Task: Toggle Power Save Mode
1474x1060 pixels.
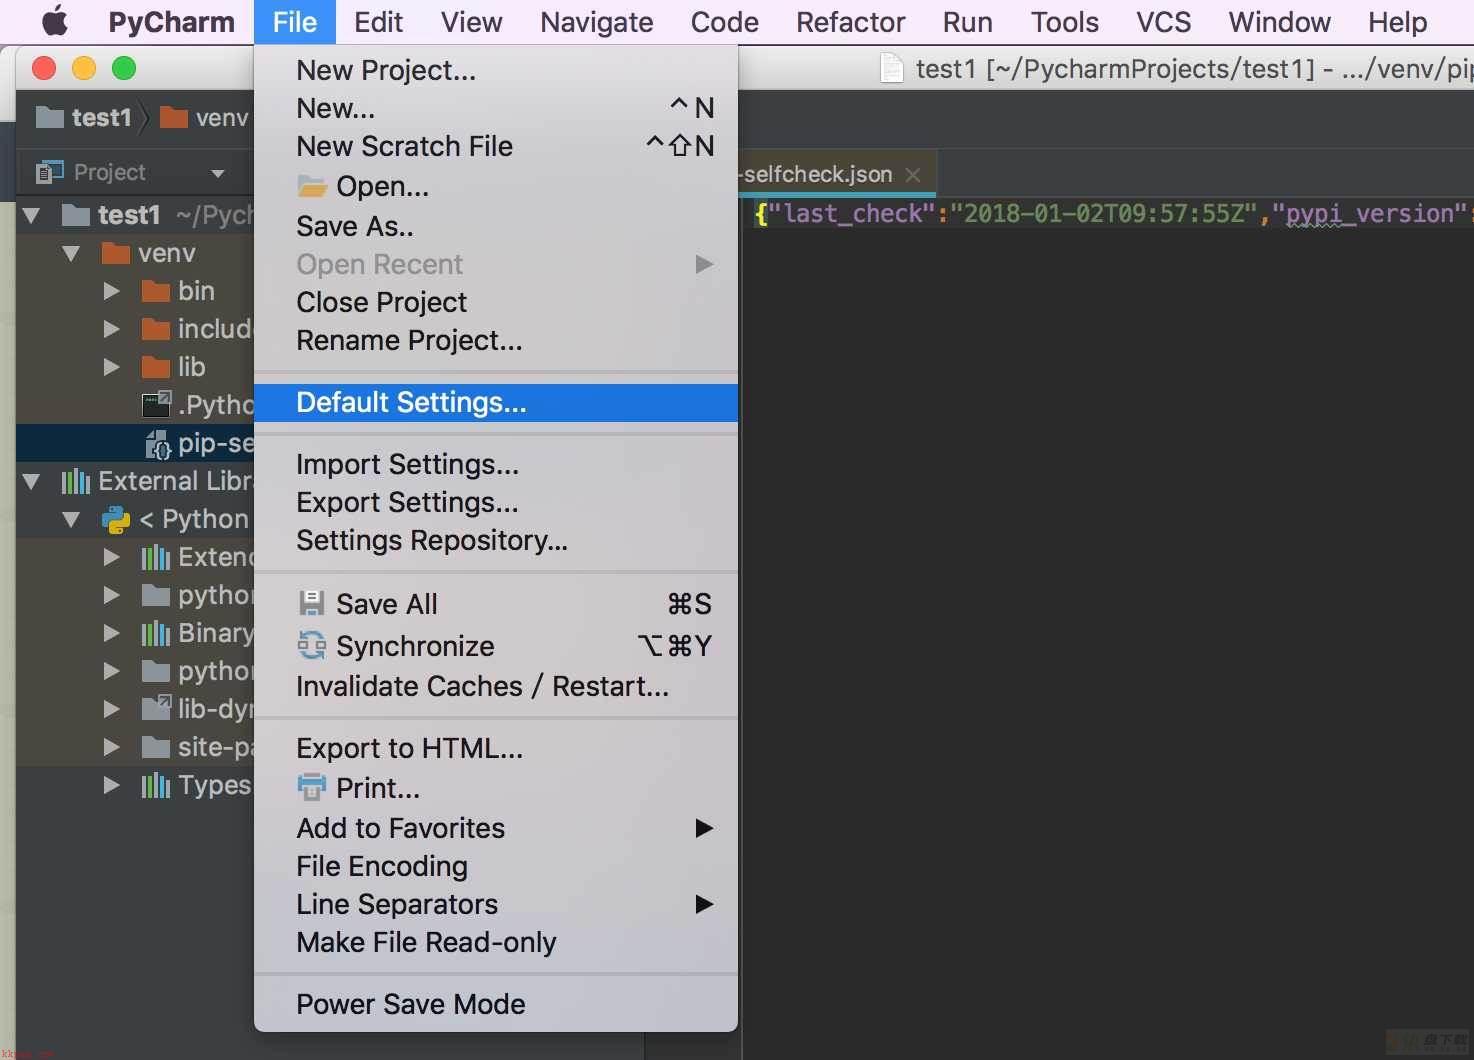Action: [496, 1004]
